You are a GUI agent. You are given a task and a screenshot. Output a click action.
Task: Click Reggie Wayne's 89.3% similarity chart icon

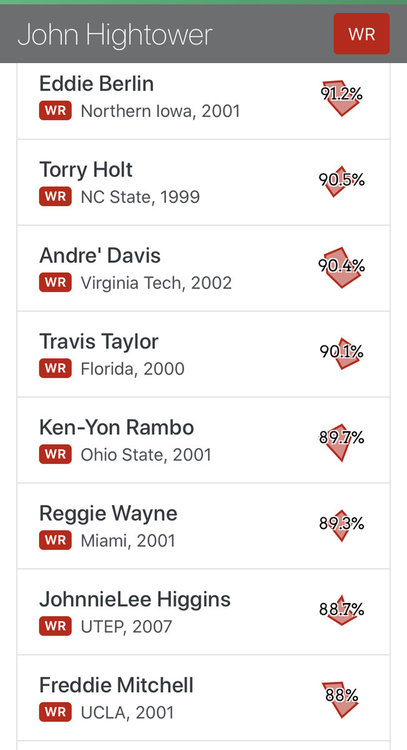tap(341, 525)
